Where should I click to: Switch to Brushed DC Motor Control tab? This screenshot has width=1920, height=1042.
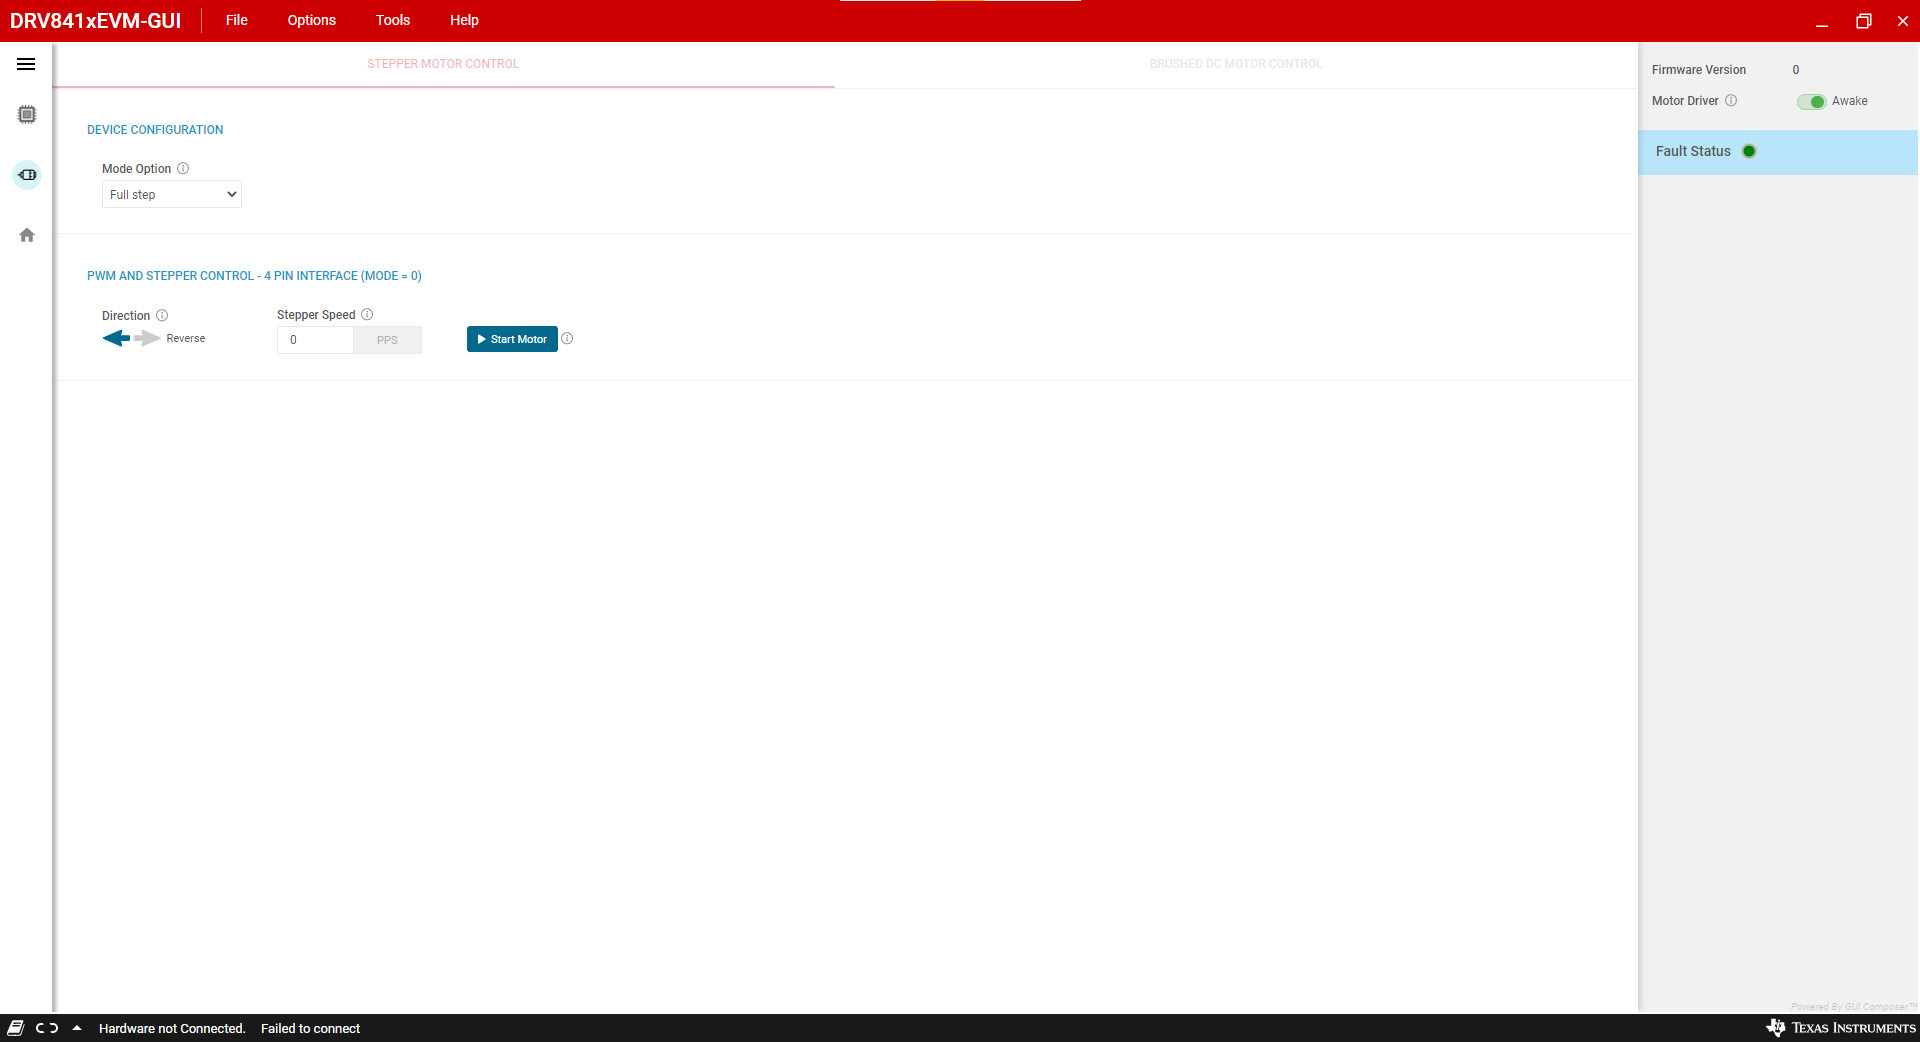click(x=1236, y=64)
